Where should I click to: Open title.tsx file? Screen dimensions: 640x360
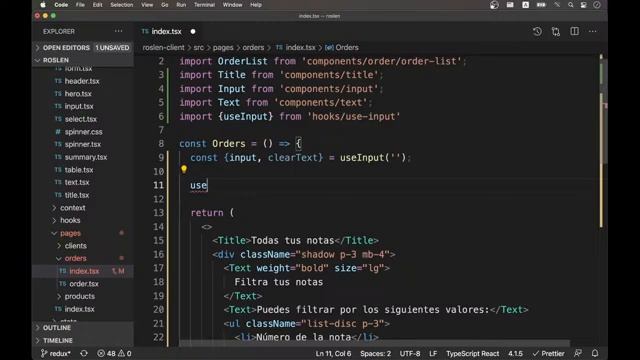click(77, 195)
